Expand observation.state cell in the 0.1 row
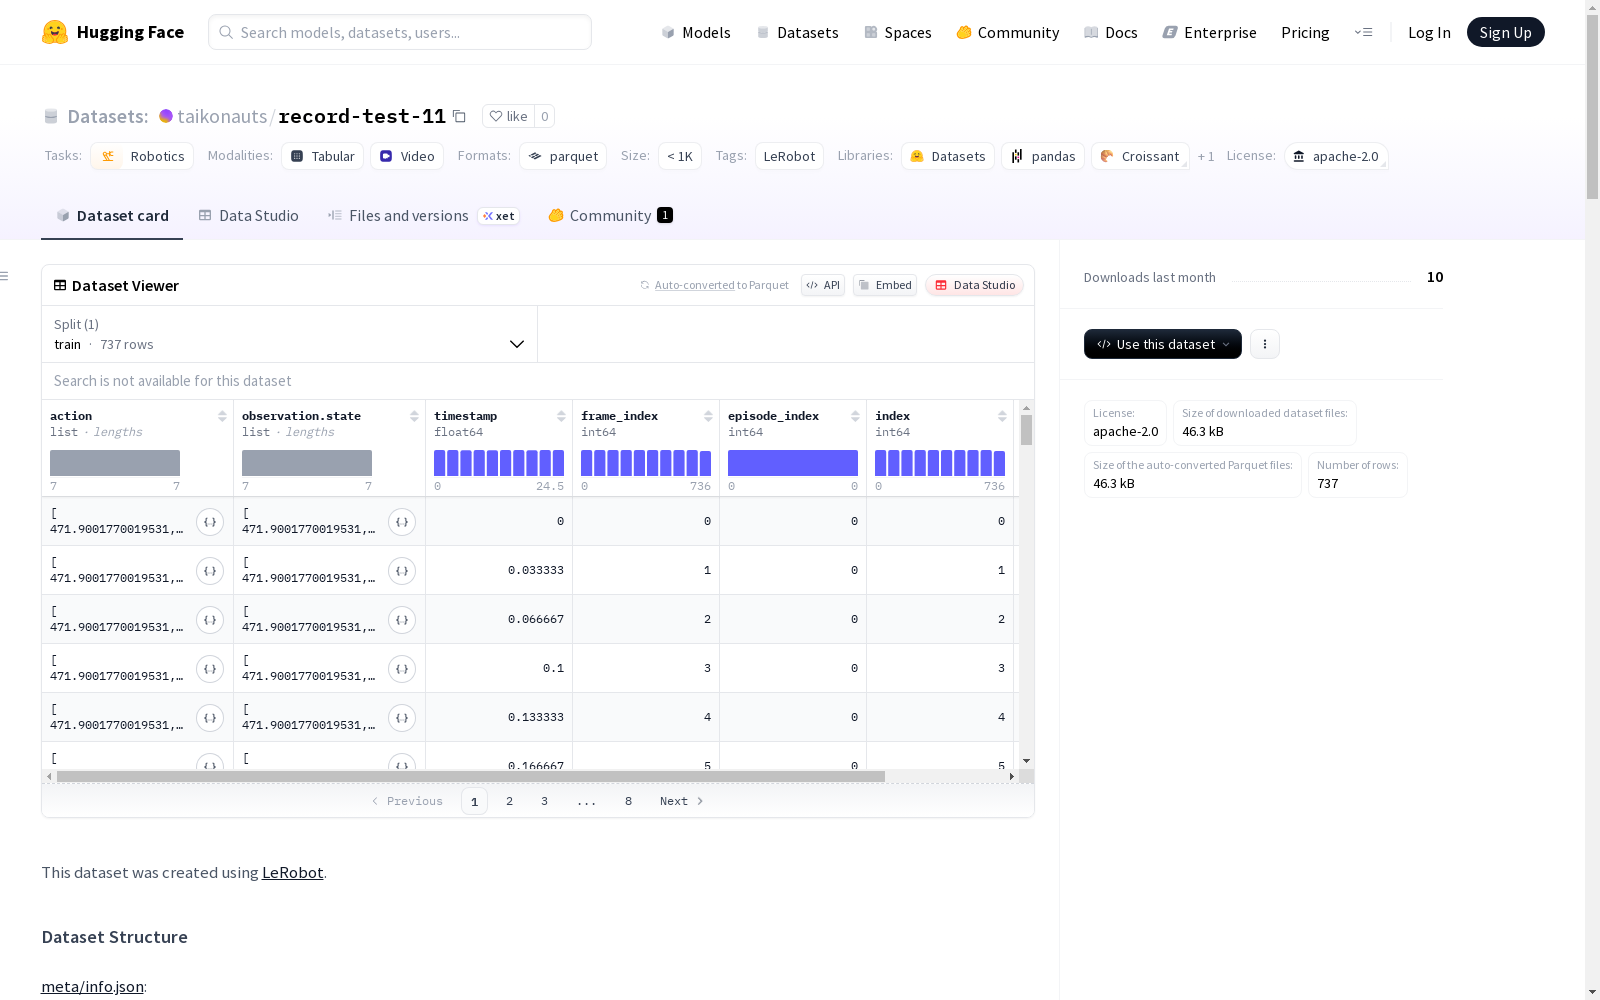This screenshot has height=1000, width=1600. pos(402,669)
